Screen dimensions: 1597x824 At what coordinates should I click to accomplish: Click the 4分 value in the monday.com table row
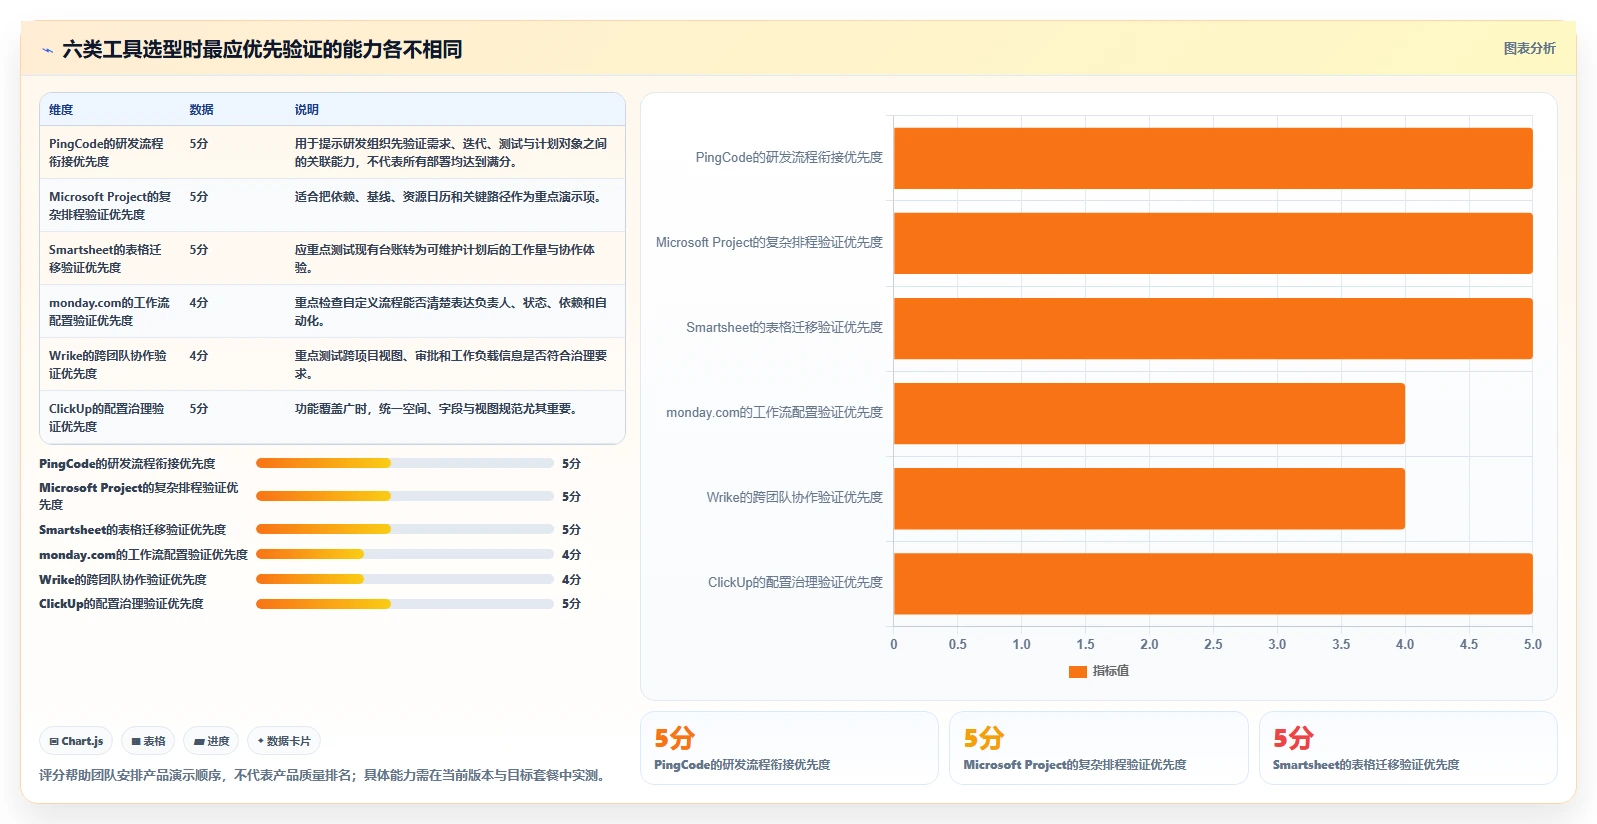(199, 303)
